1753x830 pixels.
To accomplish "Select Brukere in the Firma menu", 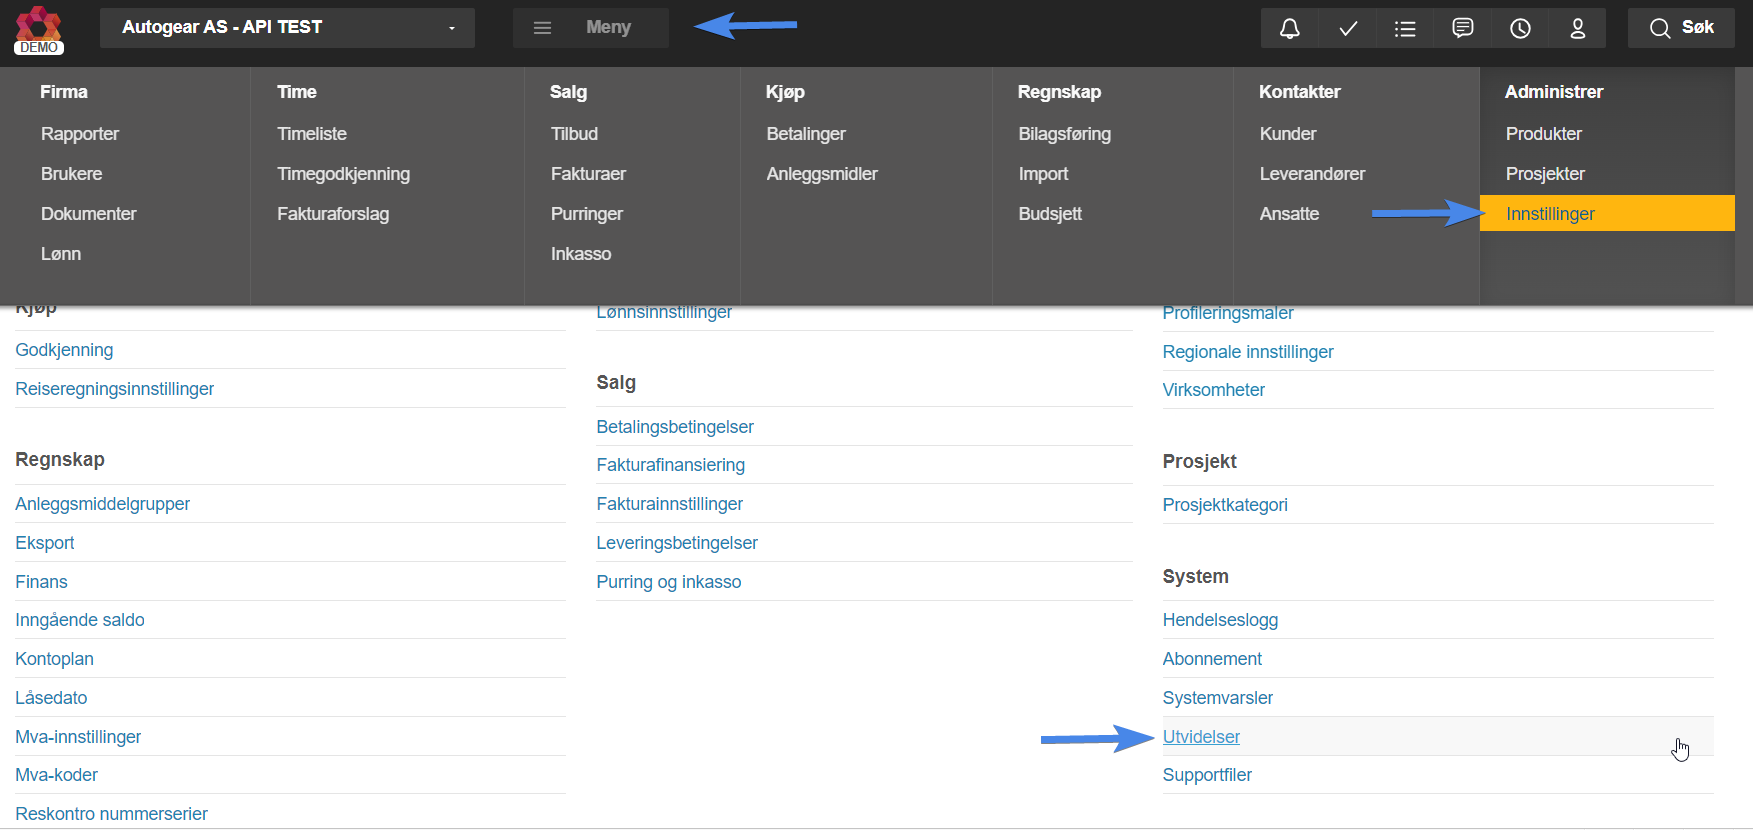I will [71, 174].
